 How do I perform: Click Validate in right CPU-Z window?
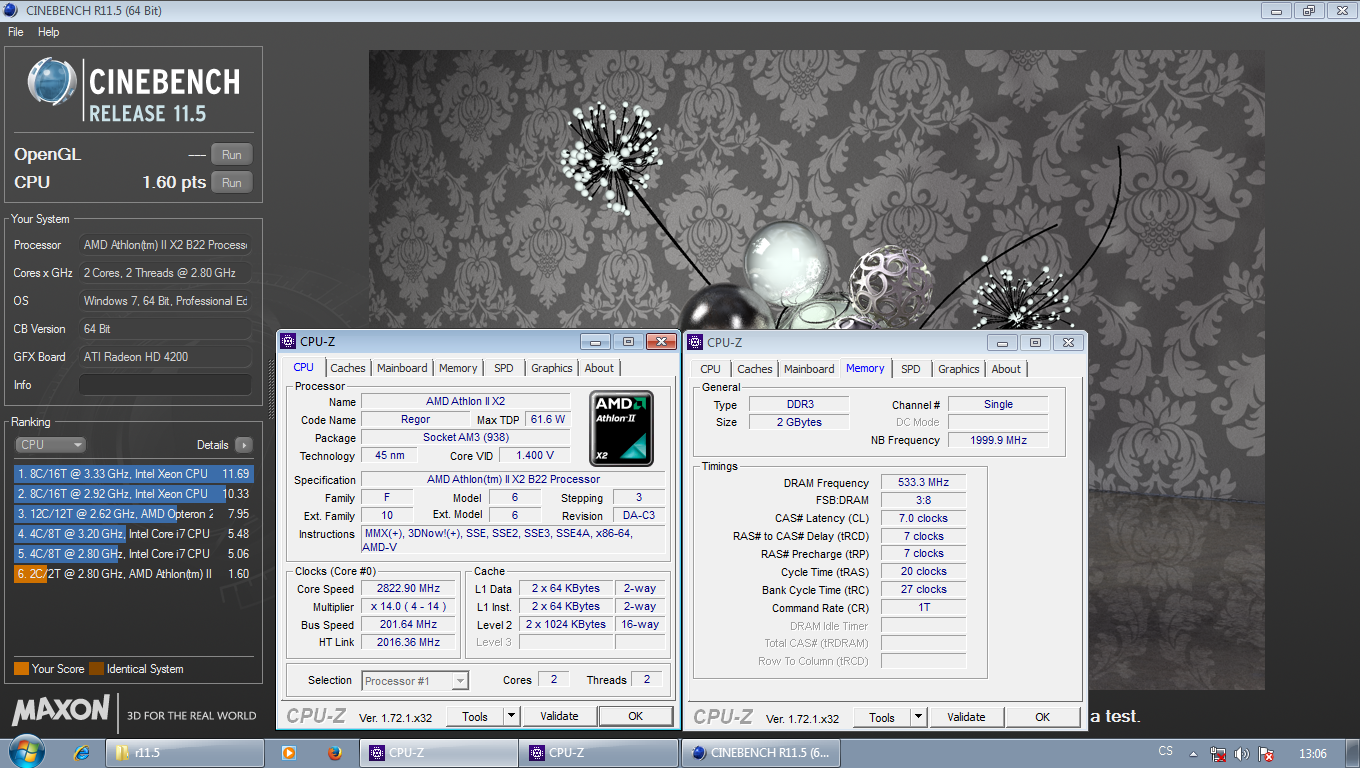click(x=966, y=717)
